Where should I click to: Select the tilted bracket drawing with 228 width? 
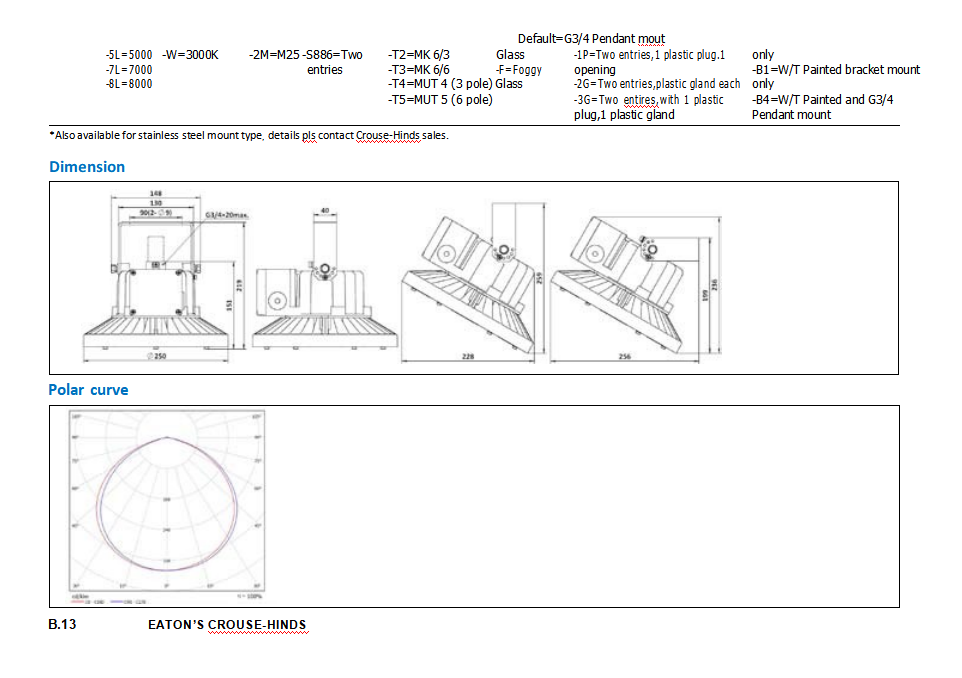pyautogui.click(x=470, y=285)
